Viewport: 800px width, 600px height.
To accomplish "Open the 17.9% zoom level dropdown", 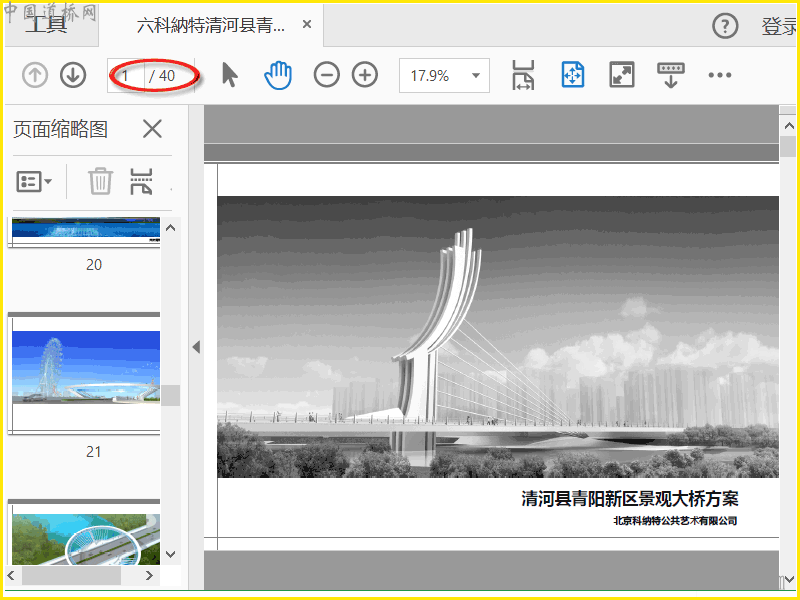I will (444, 76).
